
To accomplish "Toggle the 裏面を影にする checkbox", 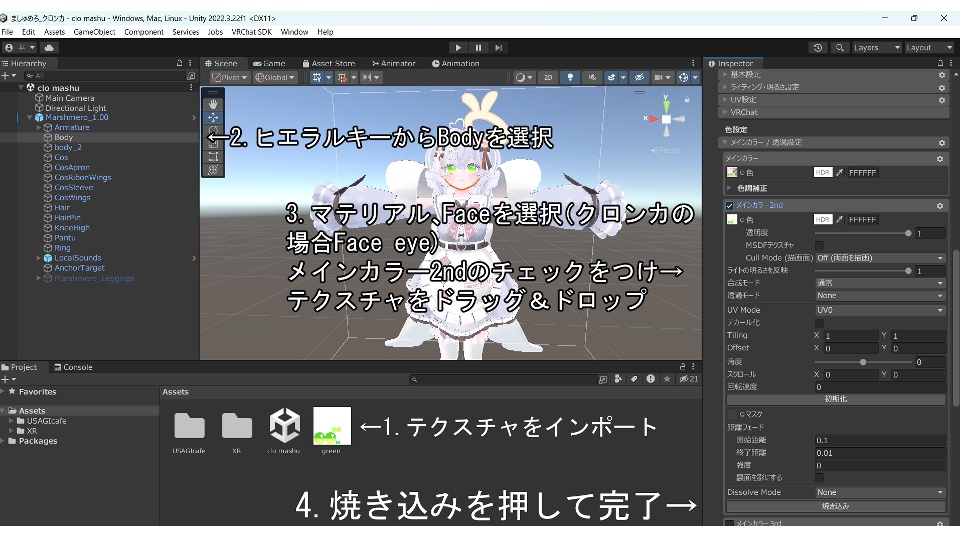I will pos(819,478).
